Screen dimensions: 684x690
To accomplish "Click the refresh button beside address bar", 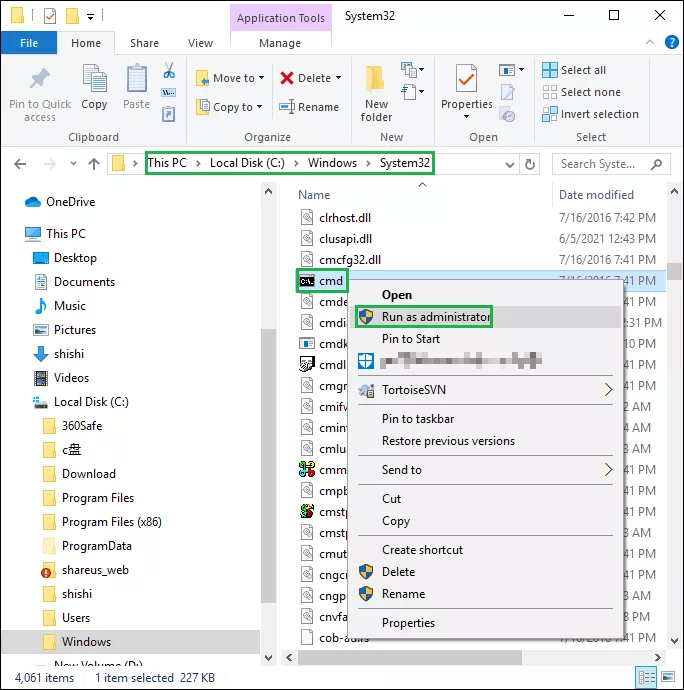I will pyautogui.click(x=530, y=164).
